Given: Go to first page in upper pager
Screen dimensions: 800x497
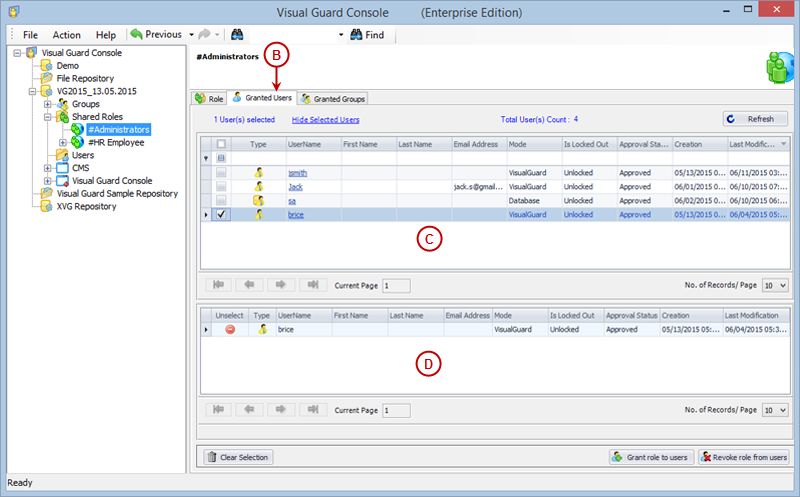Looking at the screenshot, I should point(218,285).
